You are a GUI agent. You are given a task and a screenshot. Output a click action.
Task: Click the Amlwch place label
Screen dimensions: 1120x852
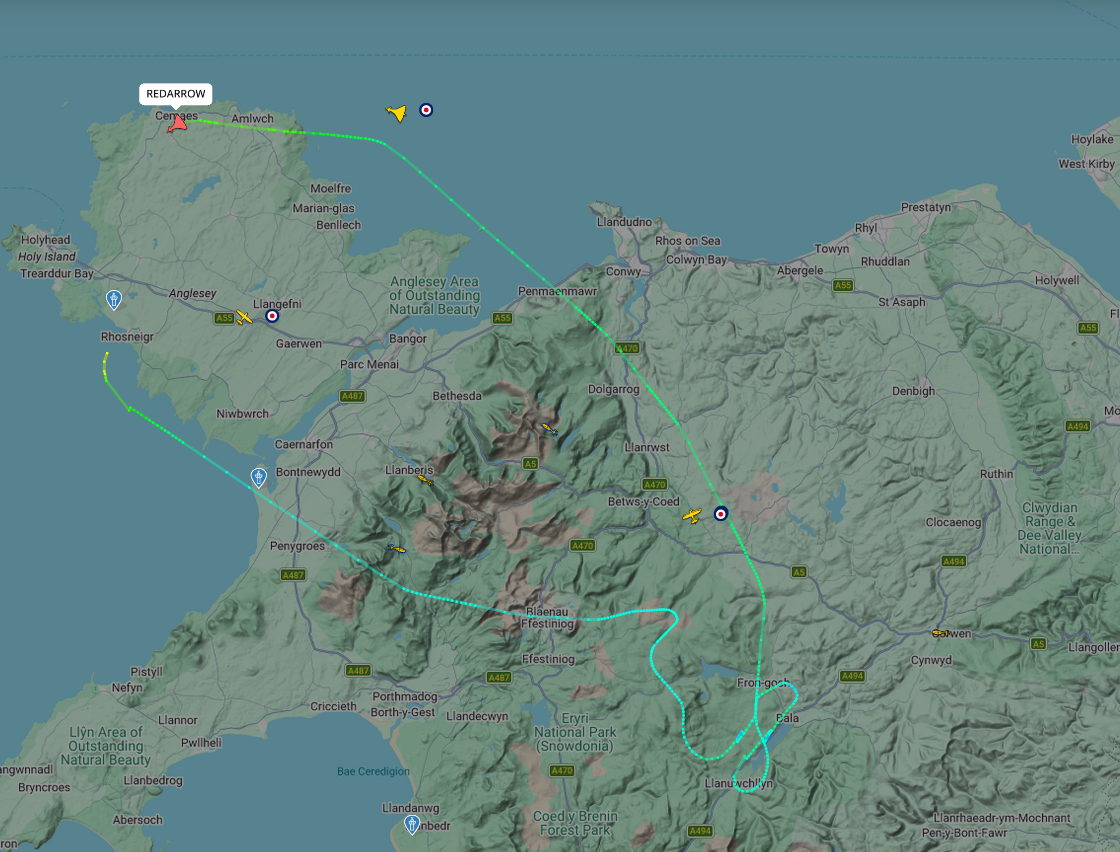coord(252,119)
